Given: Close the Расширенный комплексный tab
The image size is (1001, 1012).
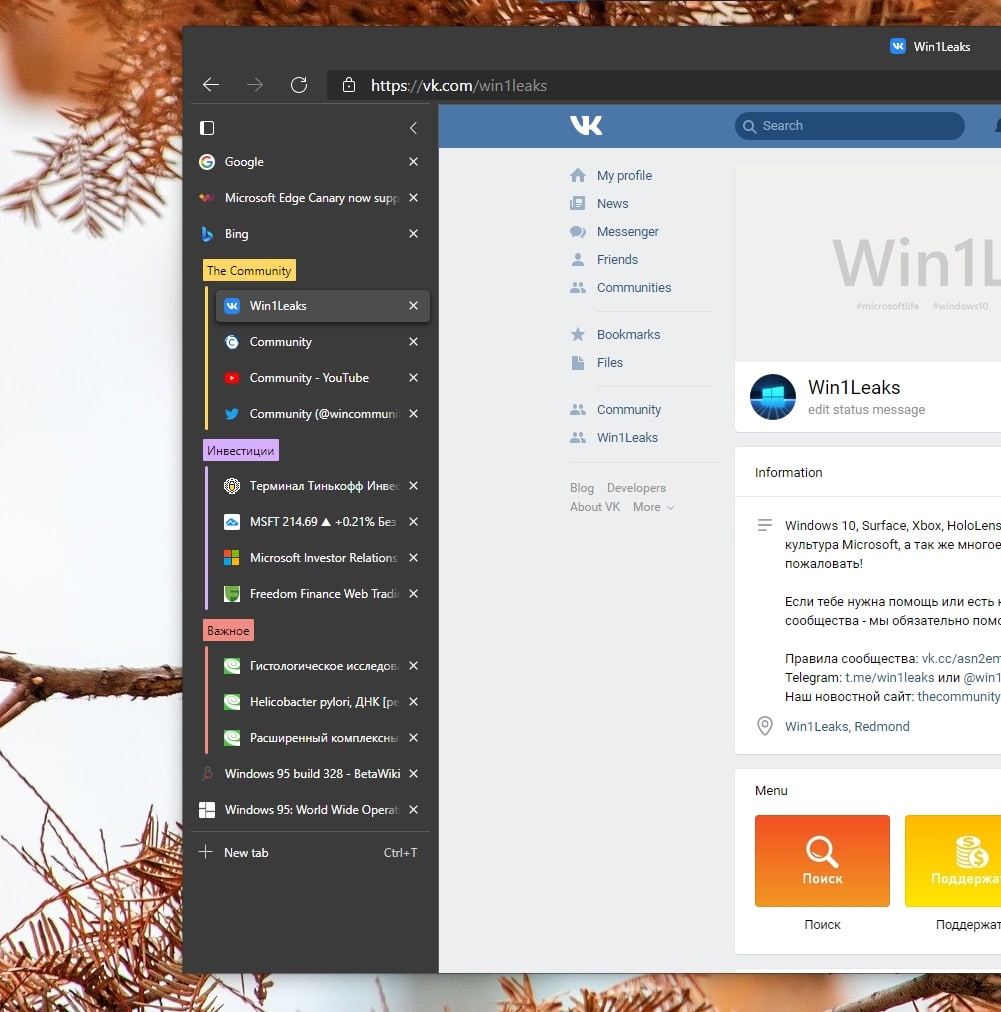Looking at the screenshot, I should (x=413, y=738).
